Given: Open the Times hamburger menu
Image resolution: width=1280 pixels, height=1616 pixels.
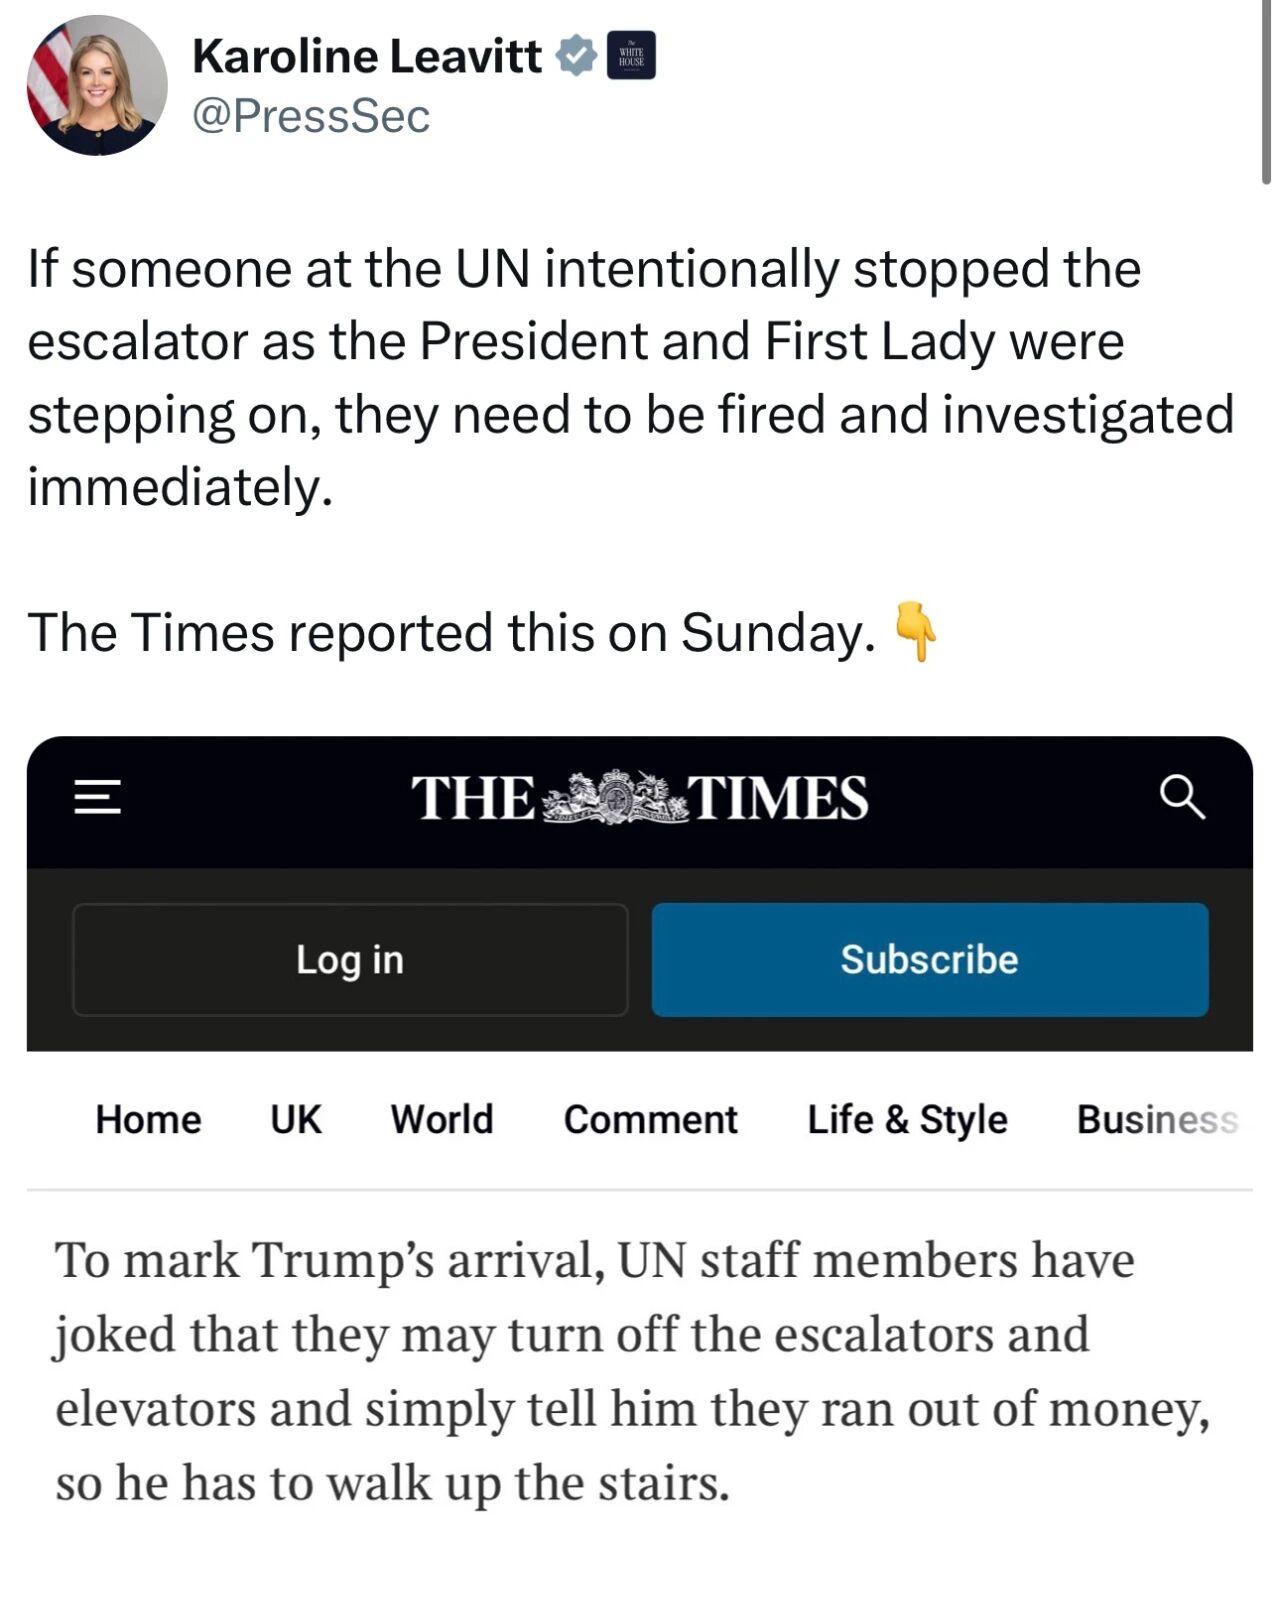Looking at the screenshot, I should 98,797.
